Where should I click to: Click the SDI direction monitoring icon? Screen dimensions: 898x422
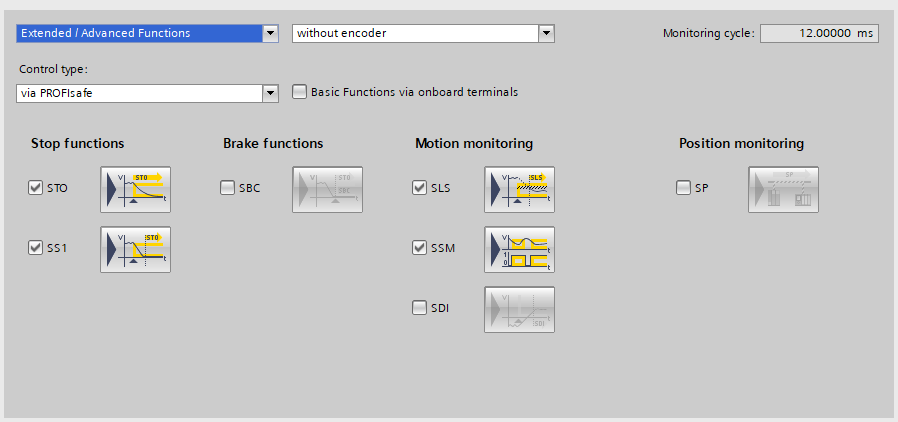coord(519,309)
